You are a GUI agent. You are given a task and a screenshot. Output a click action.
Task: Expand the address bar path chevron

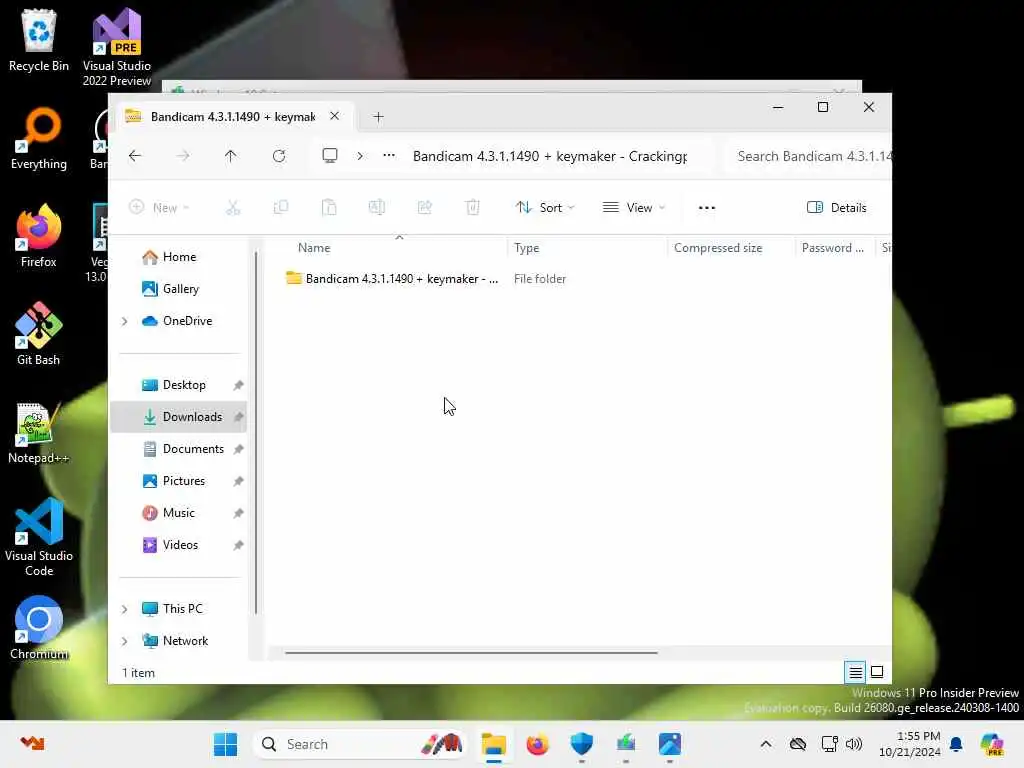(x=360, y=156)
